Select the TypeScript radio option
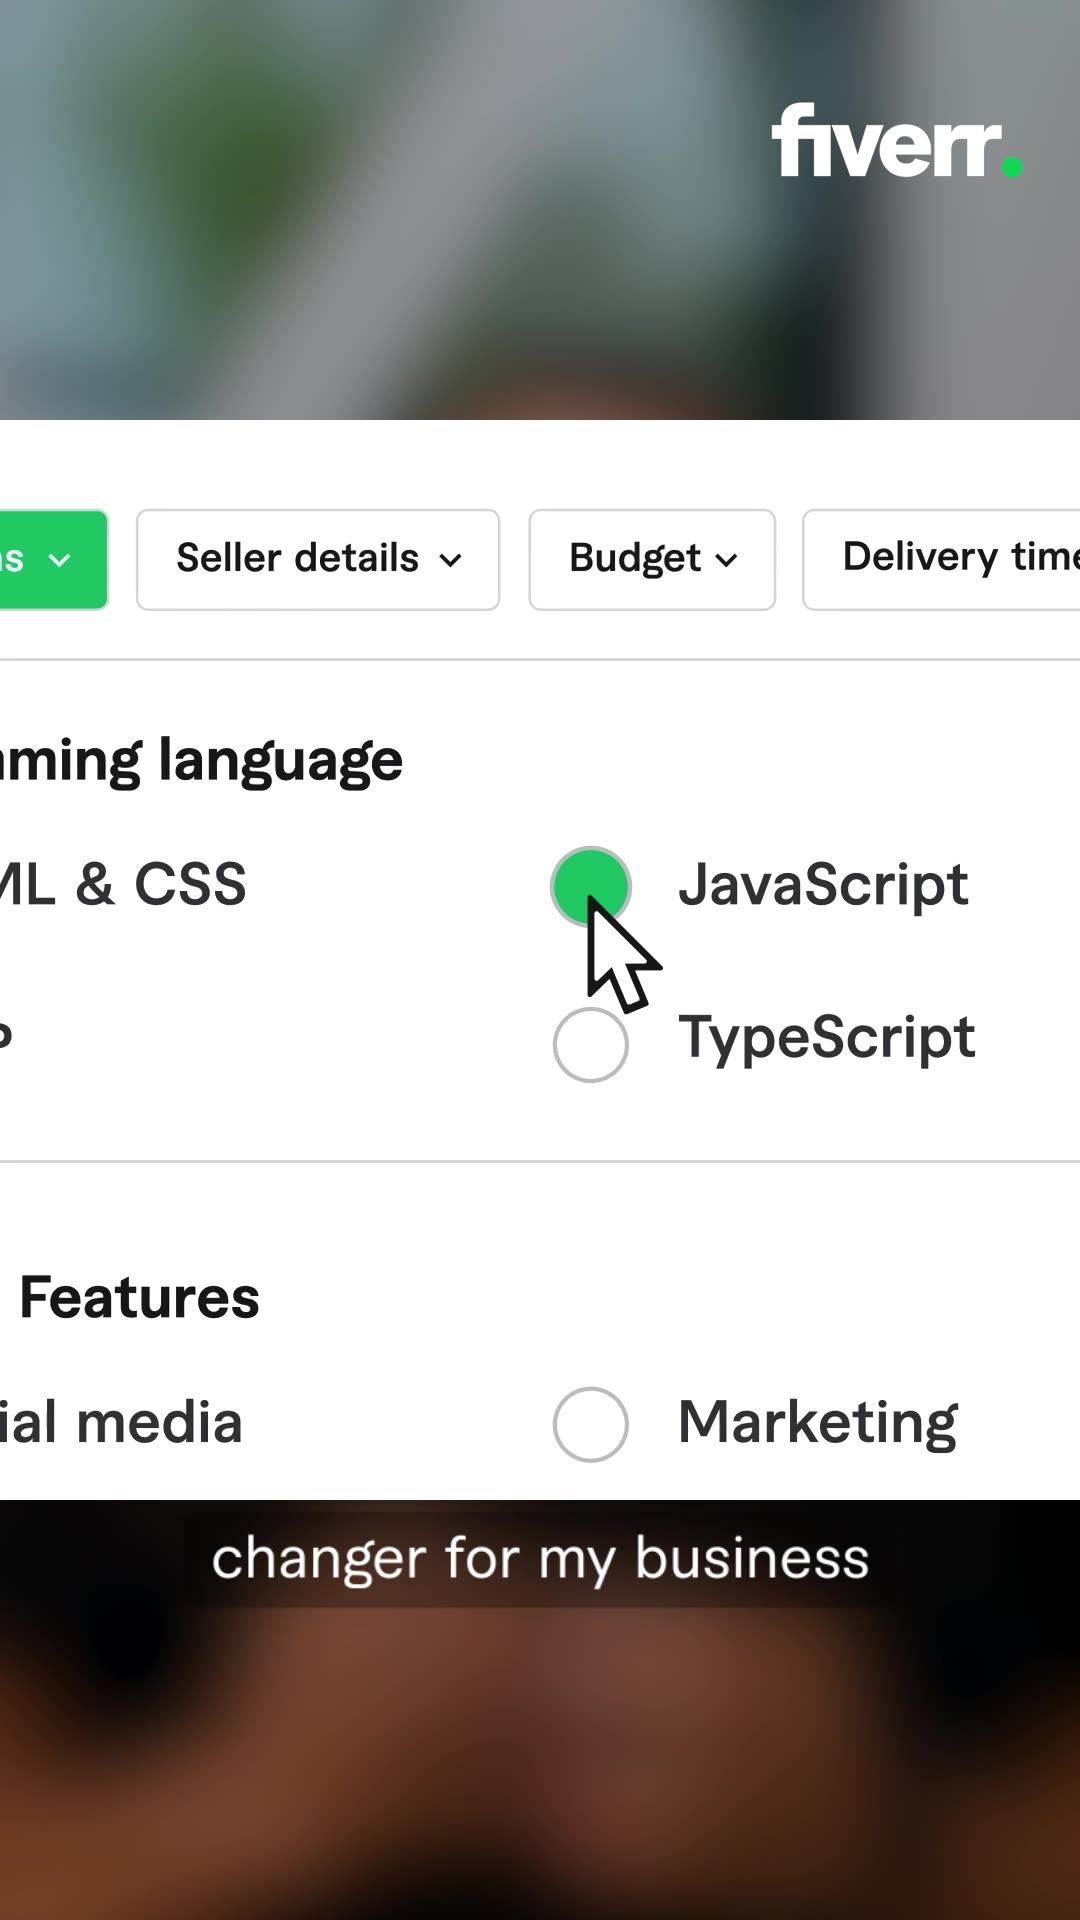 click(591, 1044)
